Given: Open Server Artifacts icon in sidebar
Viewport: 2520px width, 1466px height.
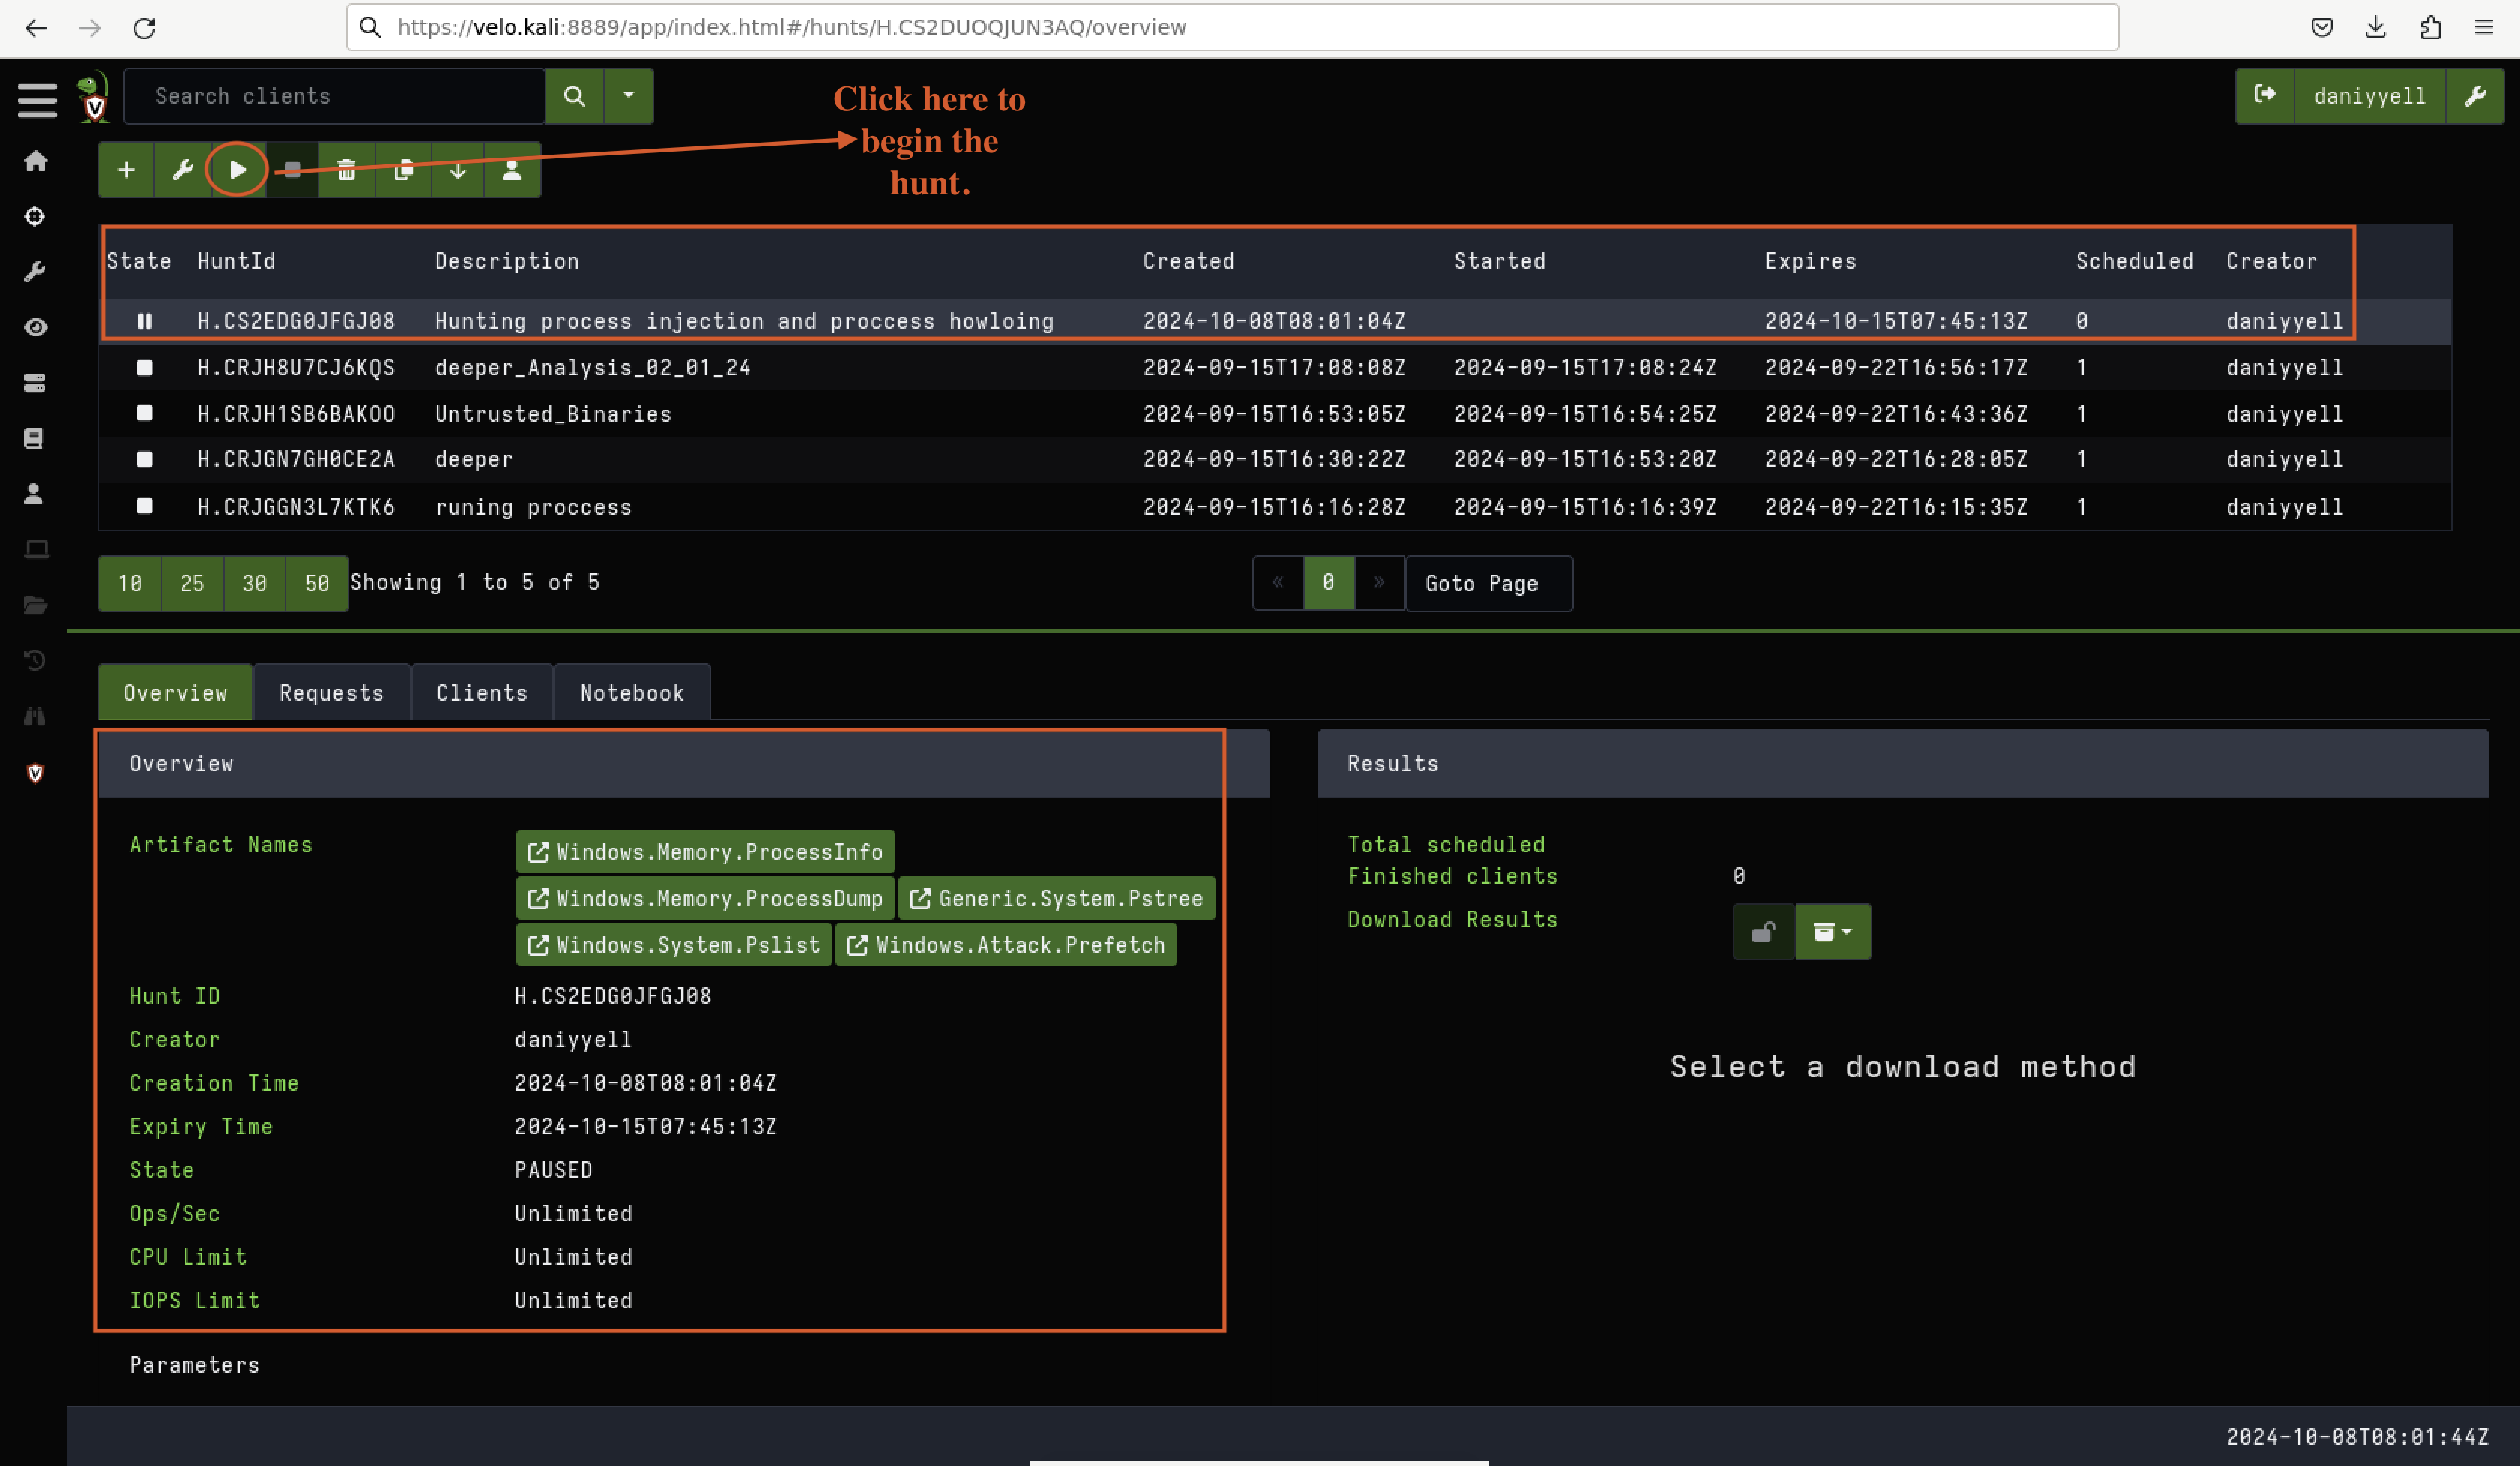Looking at the screenshot, I should point(35,383).
